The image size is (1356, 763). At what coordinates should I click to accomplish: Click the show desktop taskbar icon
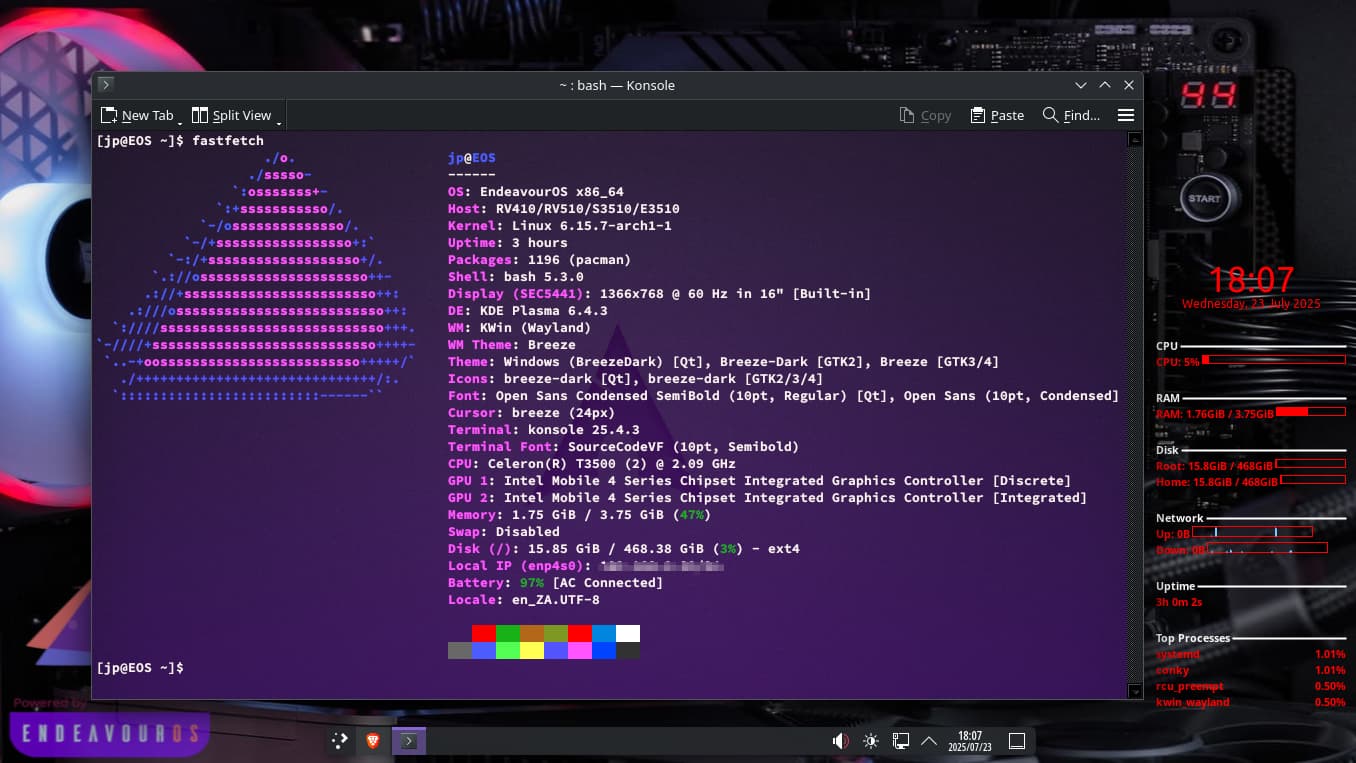1017,741
